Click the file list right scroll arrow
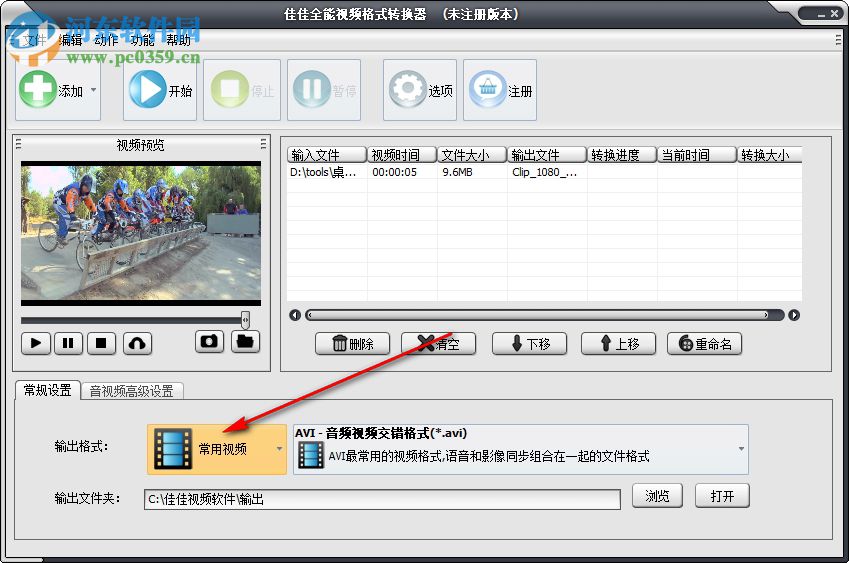Image resolution: width=849 pixels, height=563 pixels. [794, 315]
